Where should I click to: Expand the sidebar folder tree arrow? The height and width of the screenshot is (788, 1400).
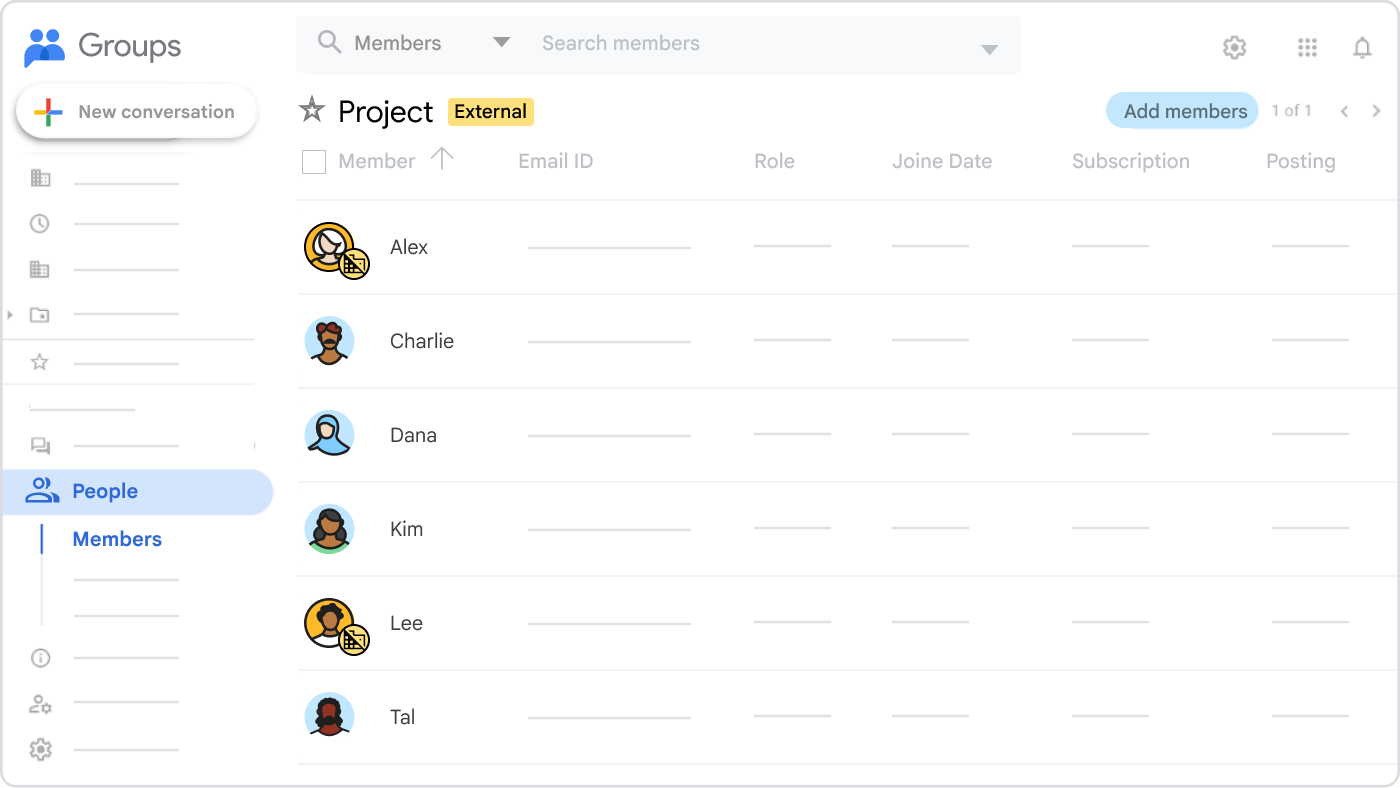coord(10,315)
